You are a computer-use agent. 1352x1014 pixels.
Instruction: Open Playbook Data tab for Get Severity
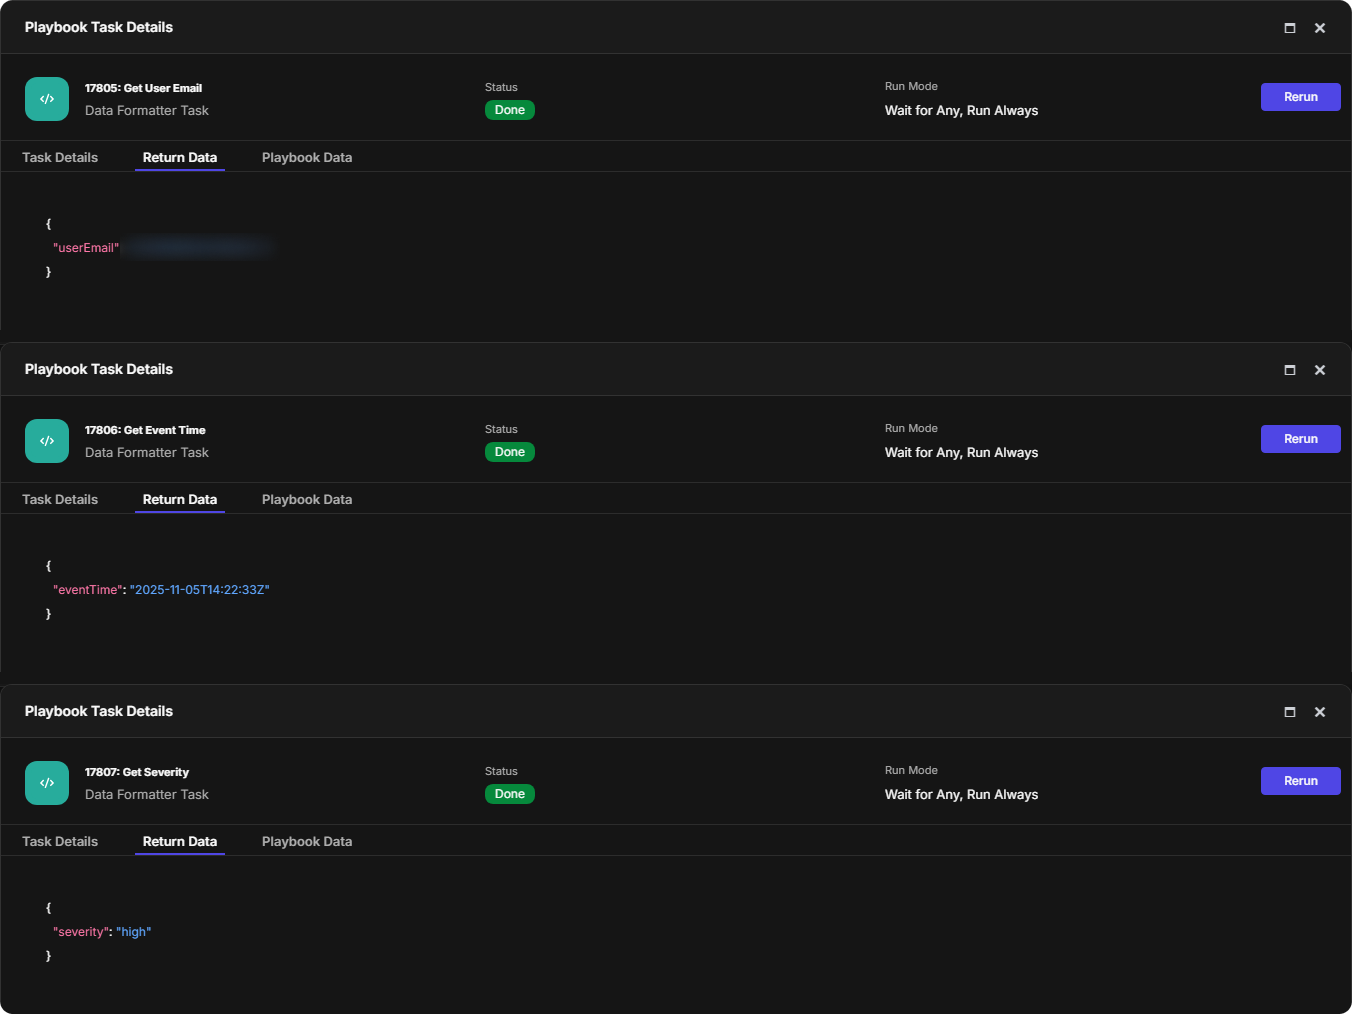coord(307,842)
